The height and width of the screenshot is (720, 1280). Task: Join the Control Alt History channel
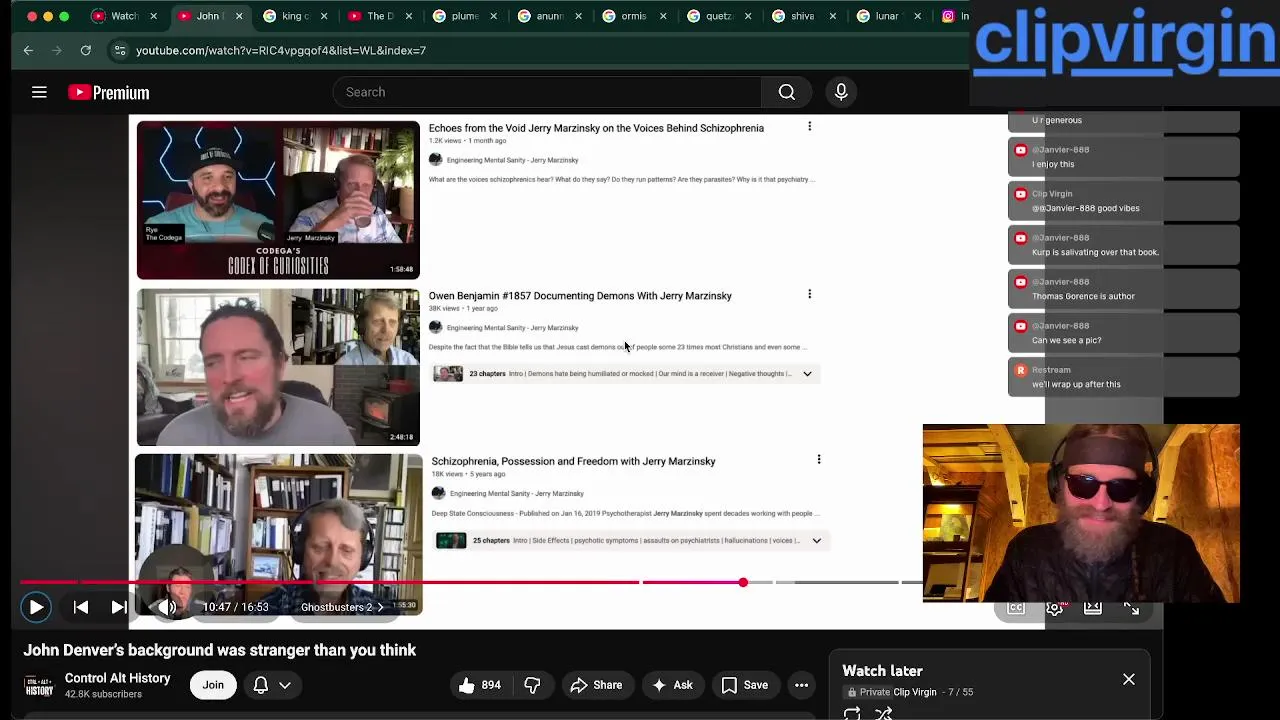pyautogui.click(x=213, y=685)
